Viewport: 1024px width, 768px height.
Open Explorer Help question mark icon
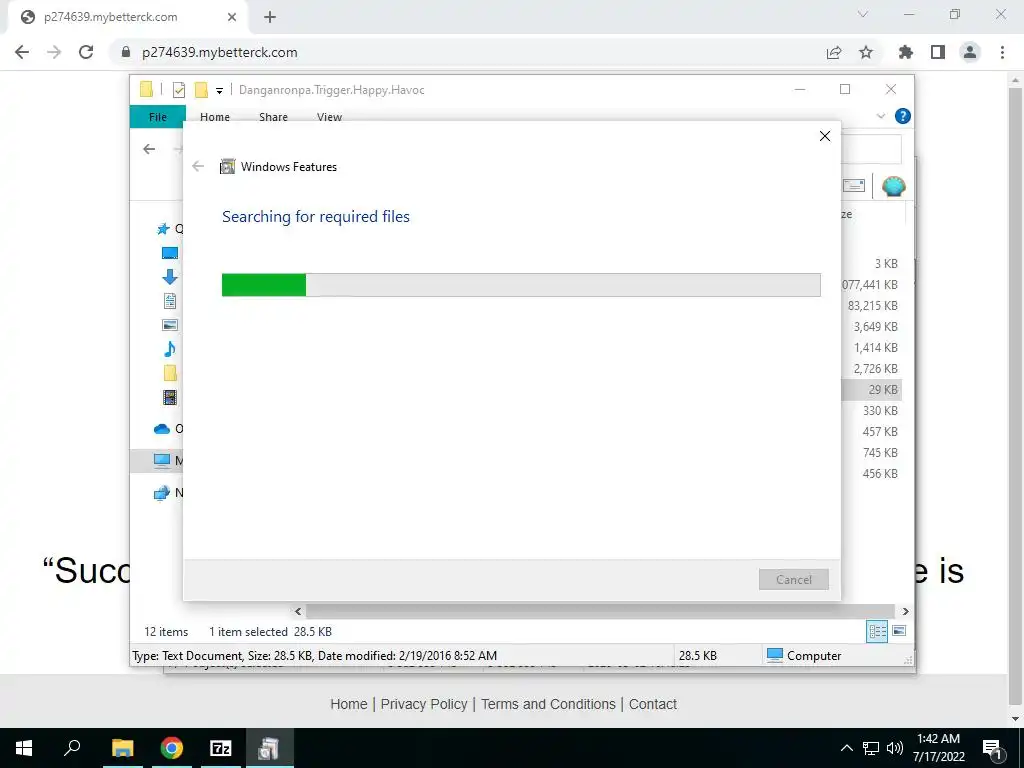click(x=903, y=116)
